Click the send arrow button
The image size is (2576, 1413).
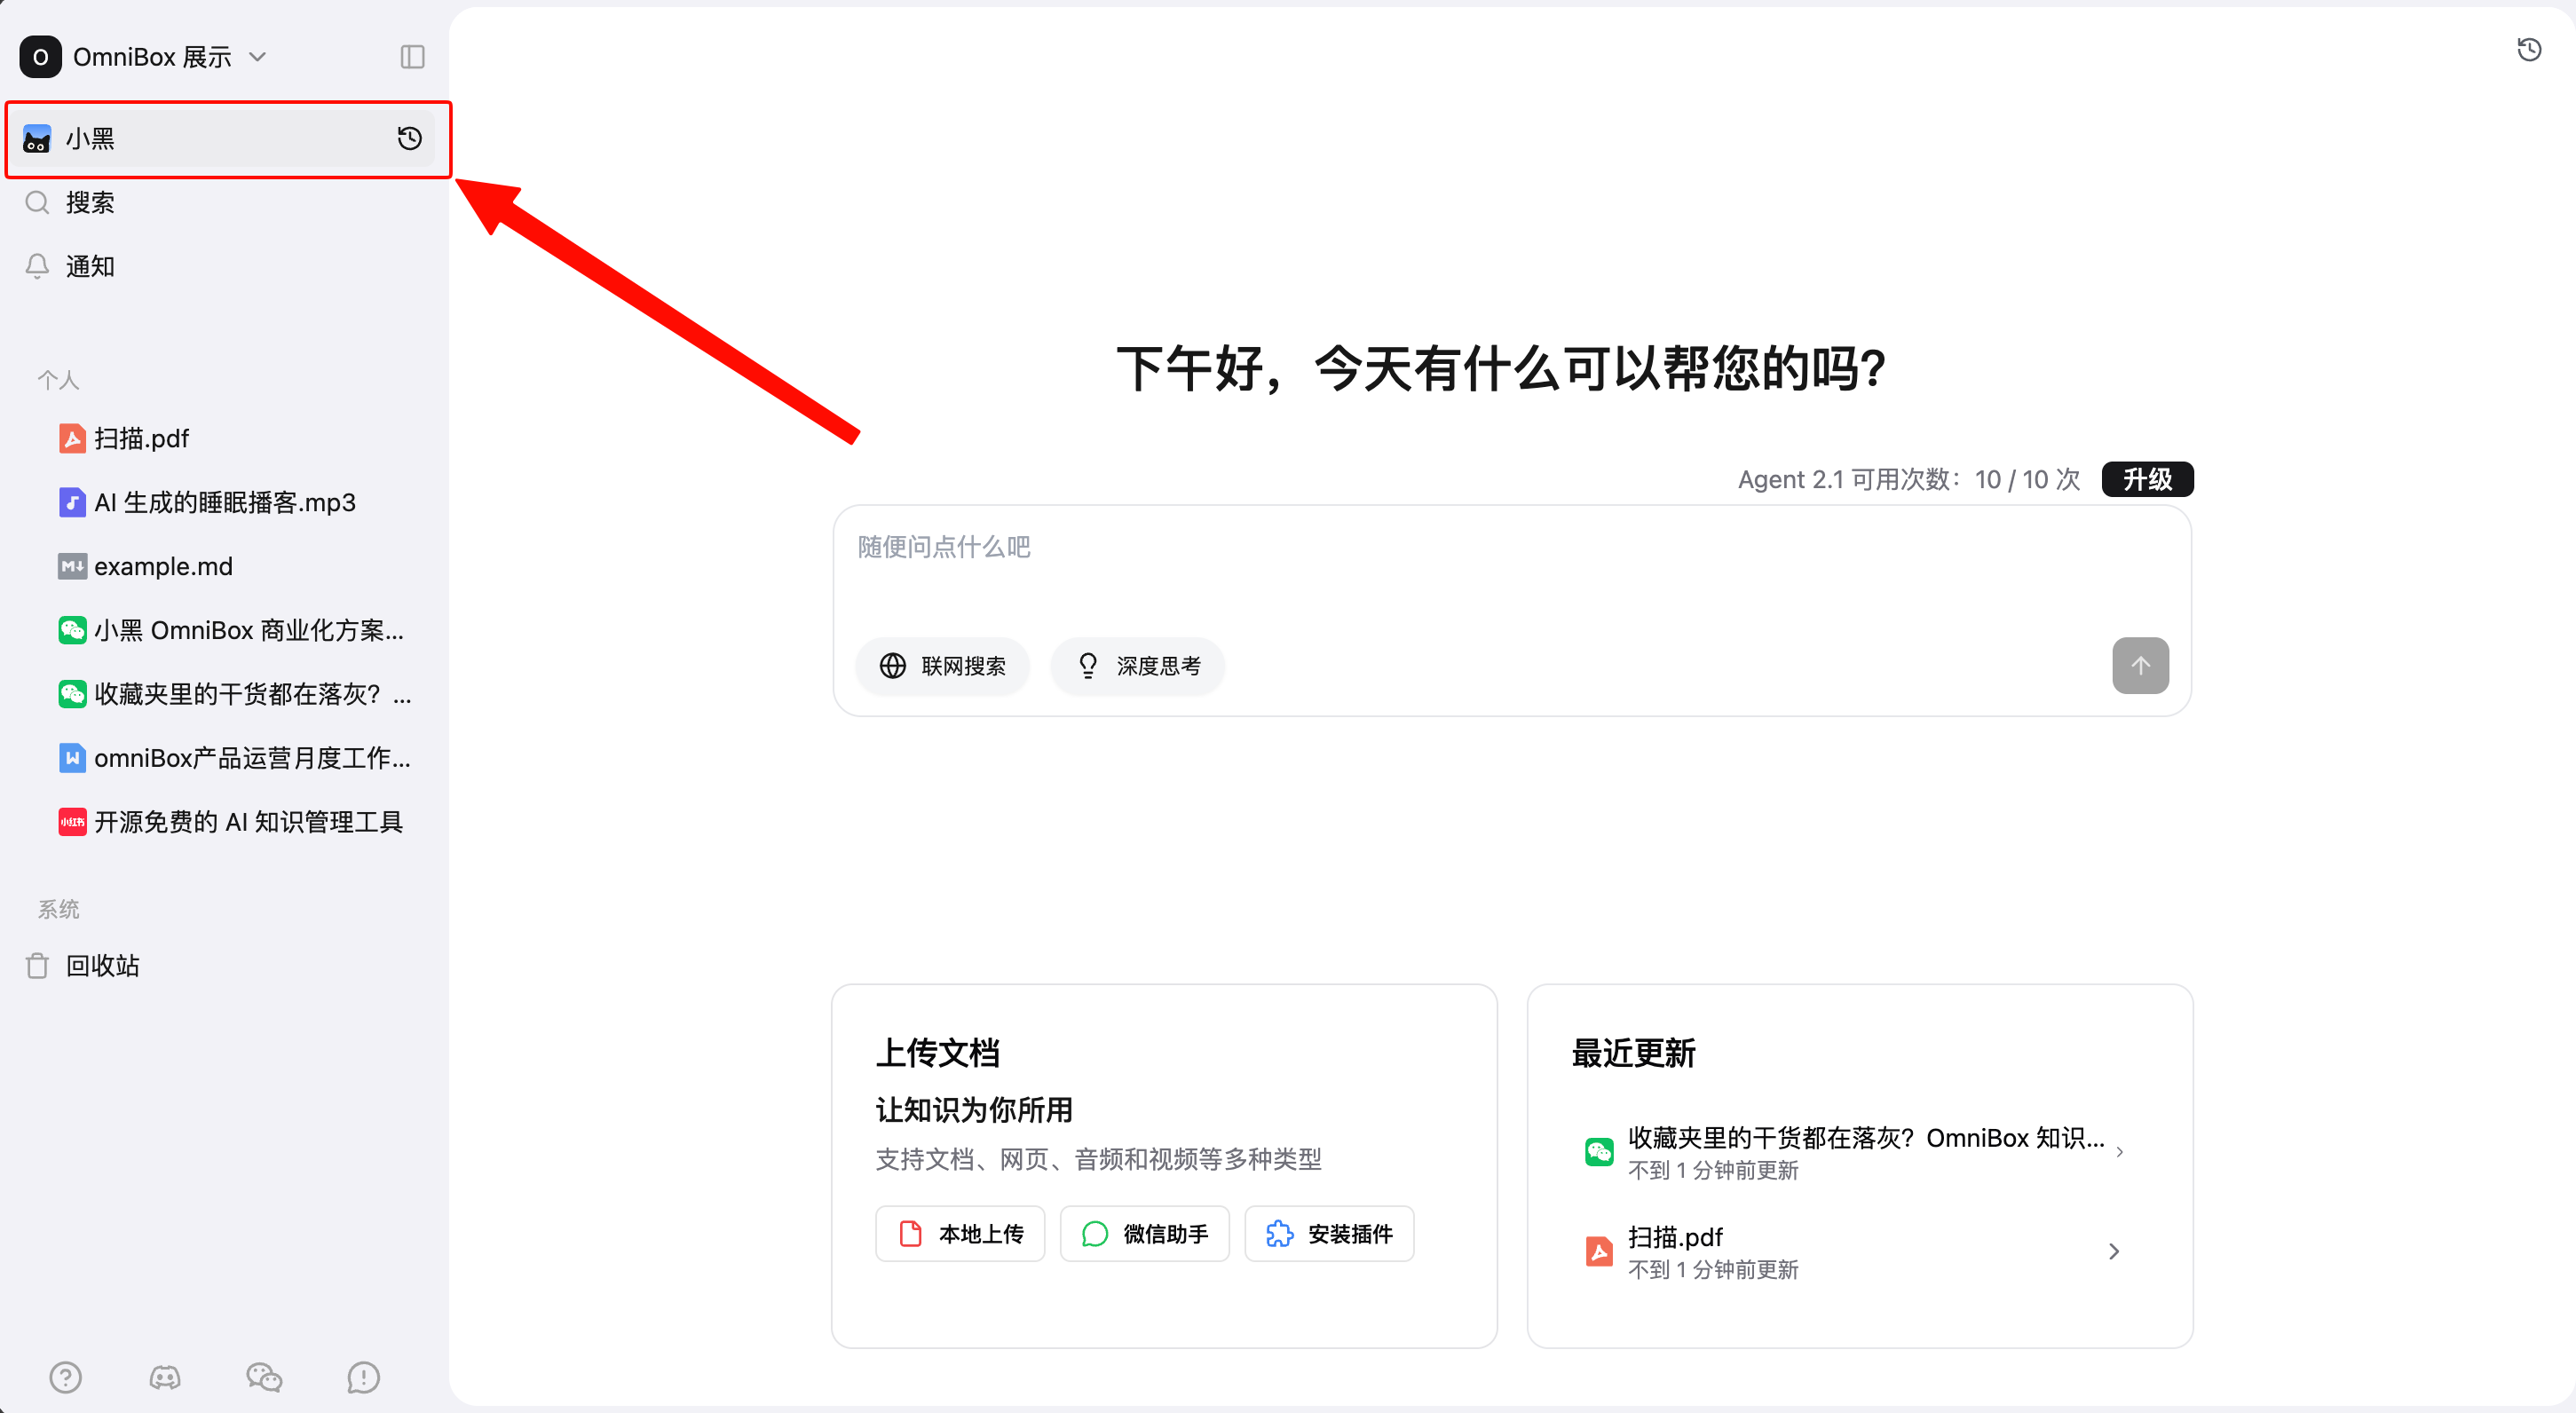pos(2140,666)
